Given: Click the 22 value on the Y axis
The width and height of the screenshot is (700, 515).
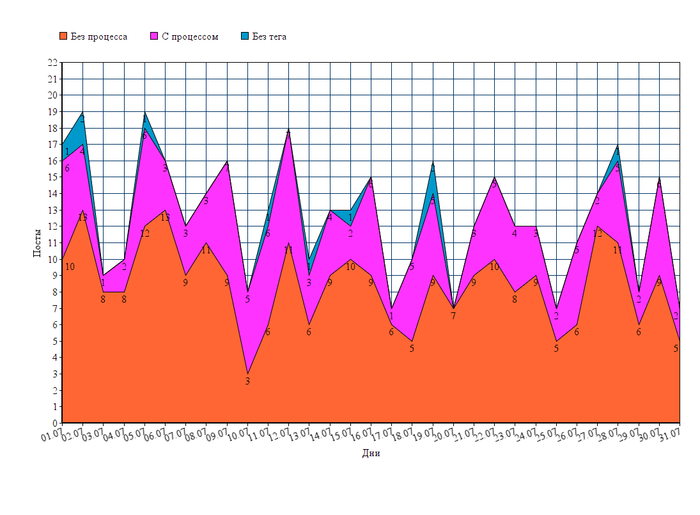Looking at the screenshot, I should pos(52,62).
